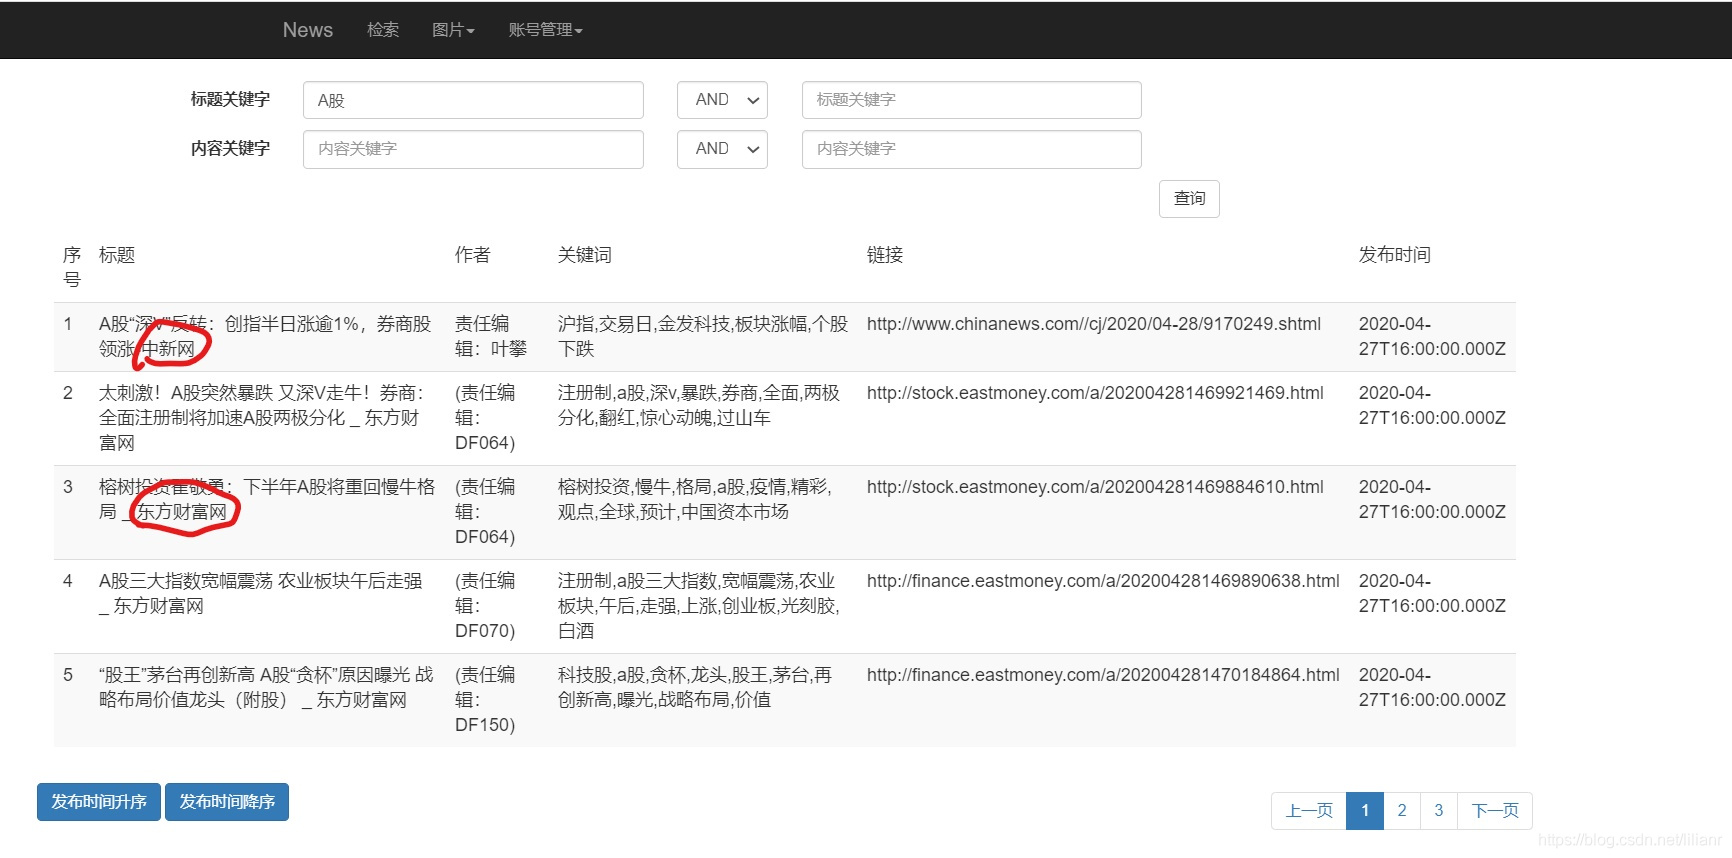
Task: Click author cell '责任编辑：叶攀'
Action: 491,337
